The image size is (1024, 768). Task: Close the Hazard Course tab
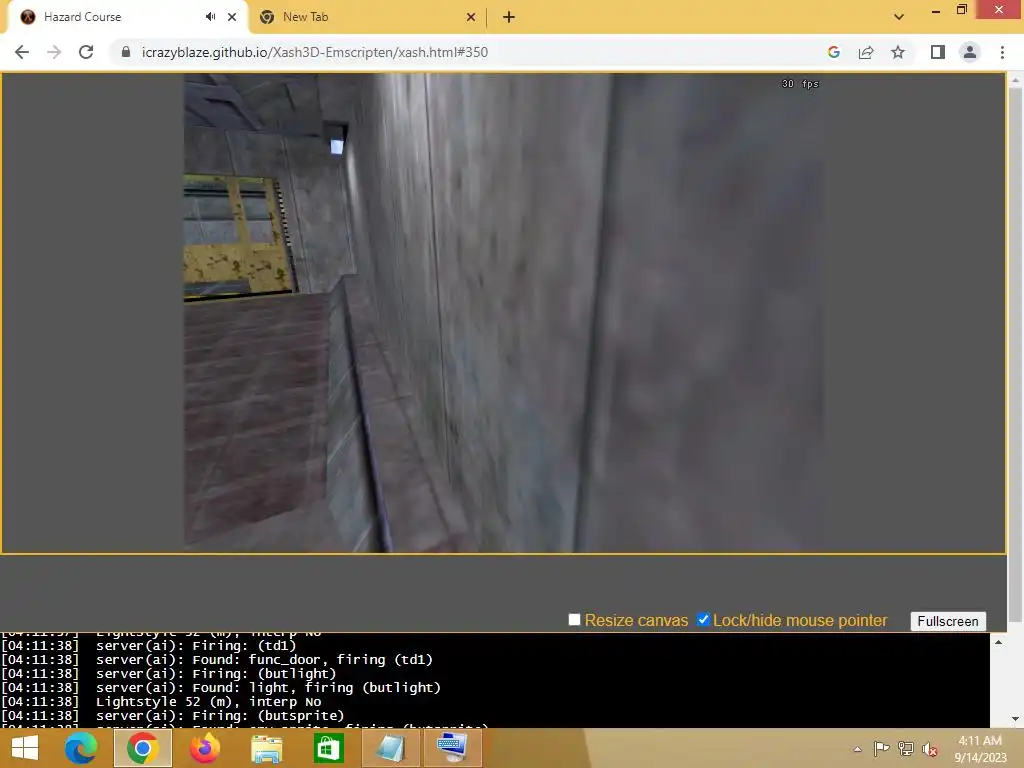coord(232,17)
